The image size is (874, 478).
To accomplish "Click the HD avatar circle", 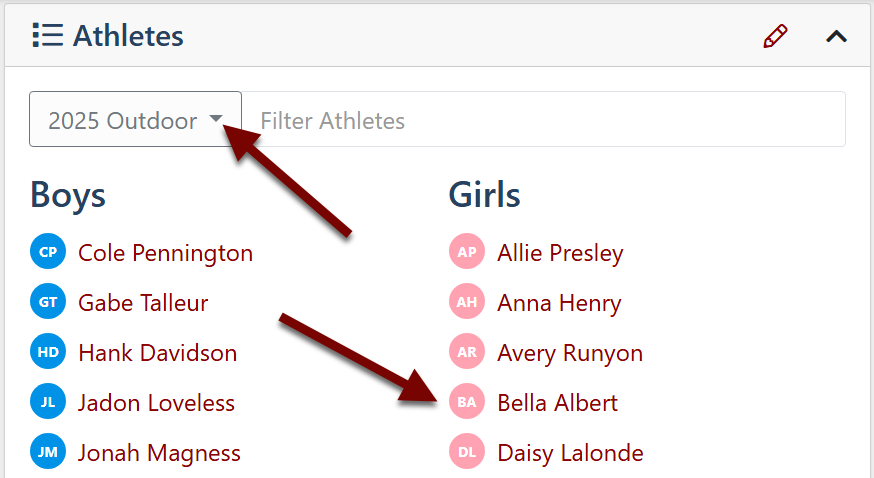I will click(48, 352).
